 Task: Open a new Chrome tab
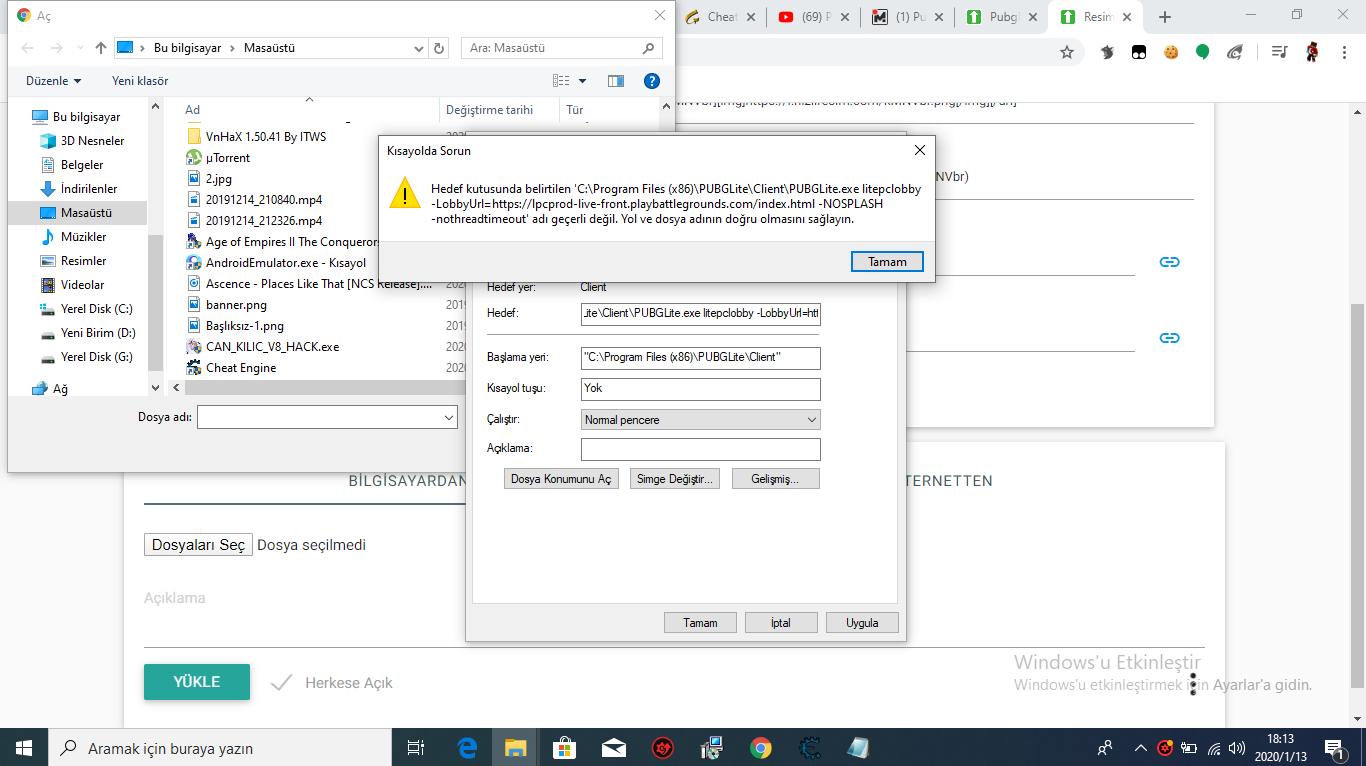(x=1164, y=17)
